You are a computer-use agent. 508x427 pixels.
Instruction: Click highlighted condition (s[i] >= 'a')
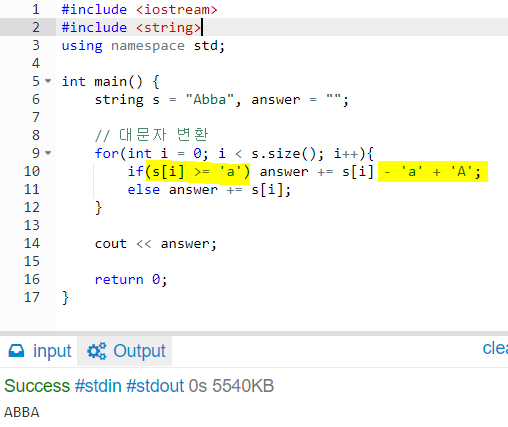pyautogui.click(x=198, y=172)
